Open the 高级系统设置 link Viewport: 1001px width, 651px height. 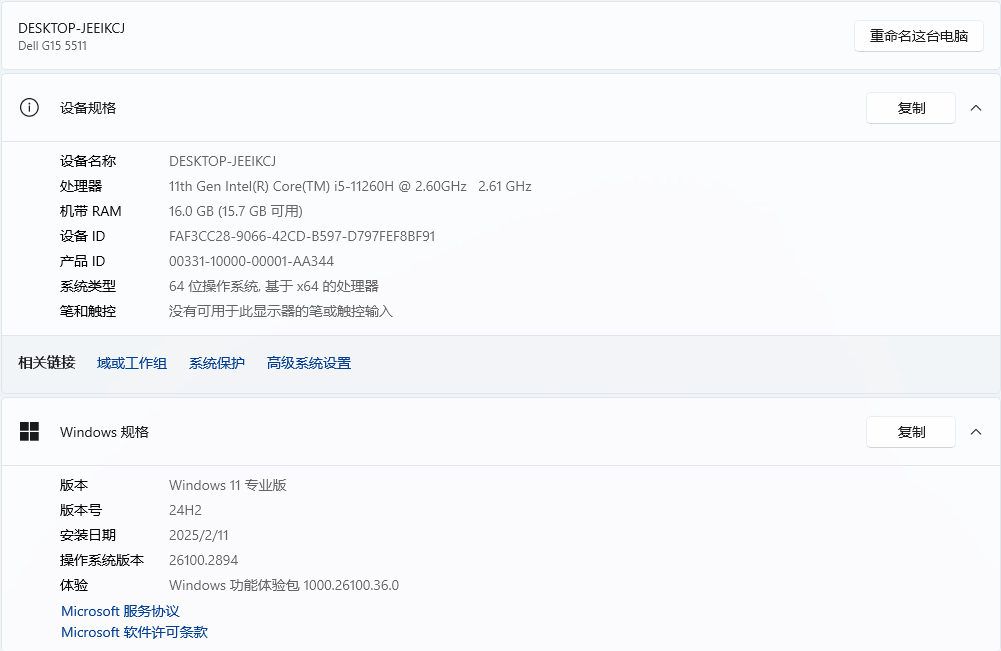point(309,363)
